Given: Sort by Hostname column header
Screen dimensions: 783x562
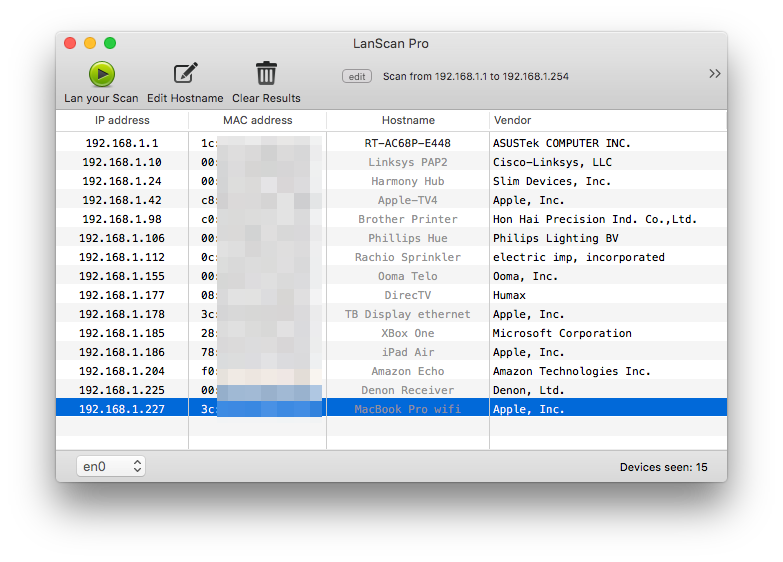Looking at the screenshot, I should [x=408, y=120].
